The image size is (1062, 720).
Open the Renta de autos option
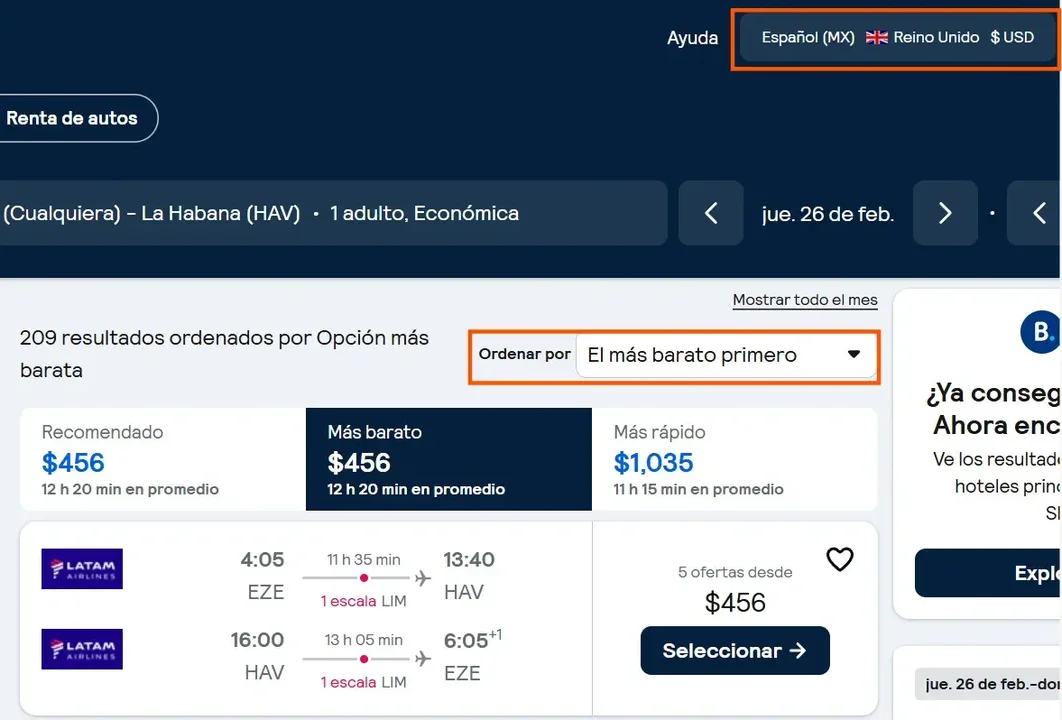(x=72, y=118)
